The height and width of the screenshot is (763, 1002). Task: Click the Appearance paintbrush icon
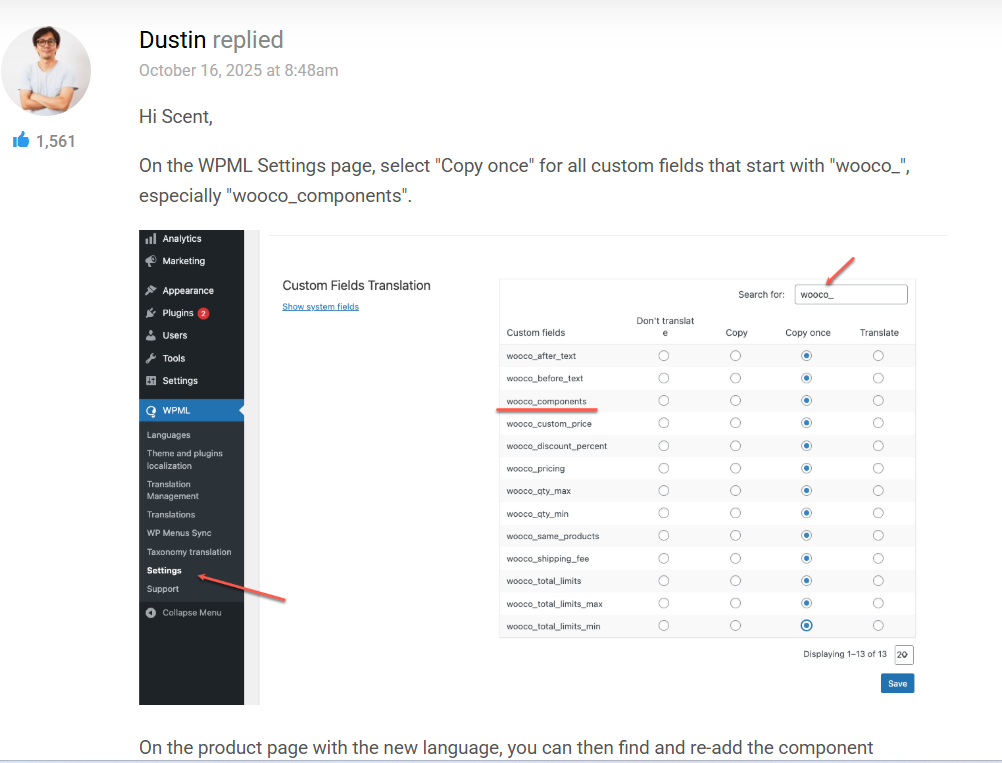point(151,290)
